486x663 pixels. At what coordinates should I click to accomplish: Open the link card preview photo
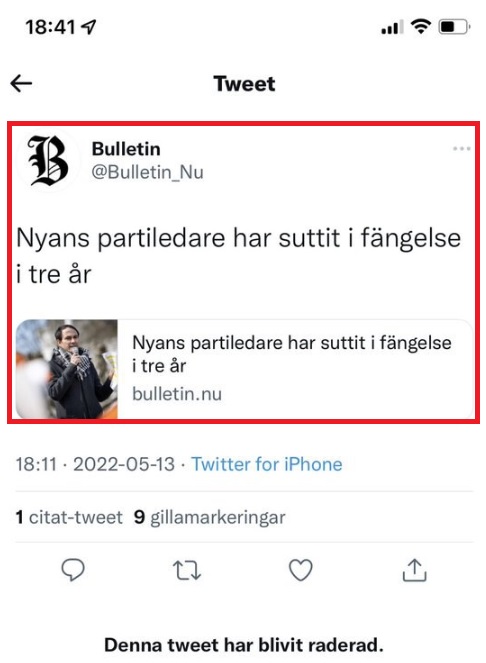pos(67,369)
